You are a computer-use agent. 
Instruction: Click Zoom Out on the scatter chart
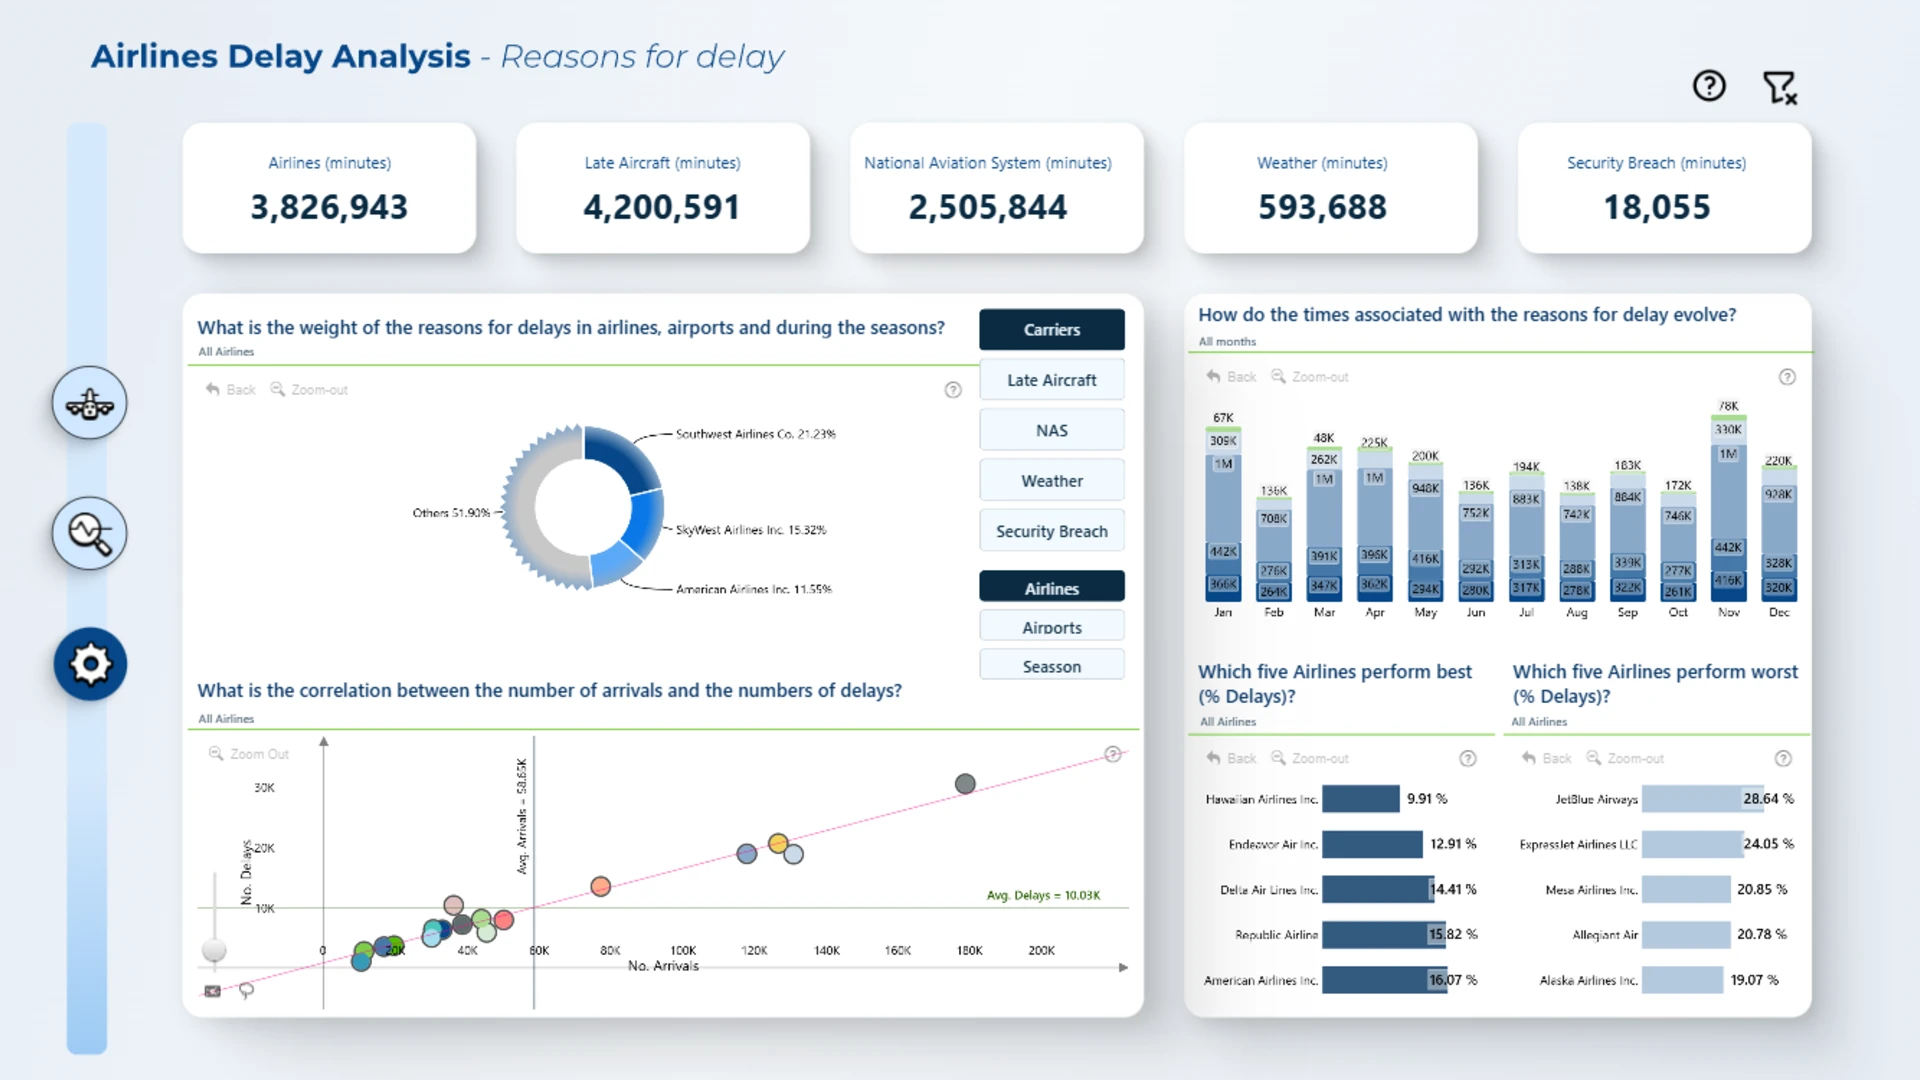pyautogui.click(x=249, y=754)
